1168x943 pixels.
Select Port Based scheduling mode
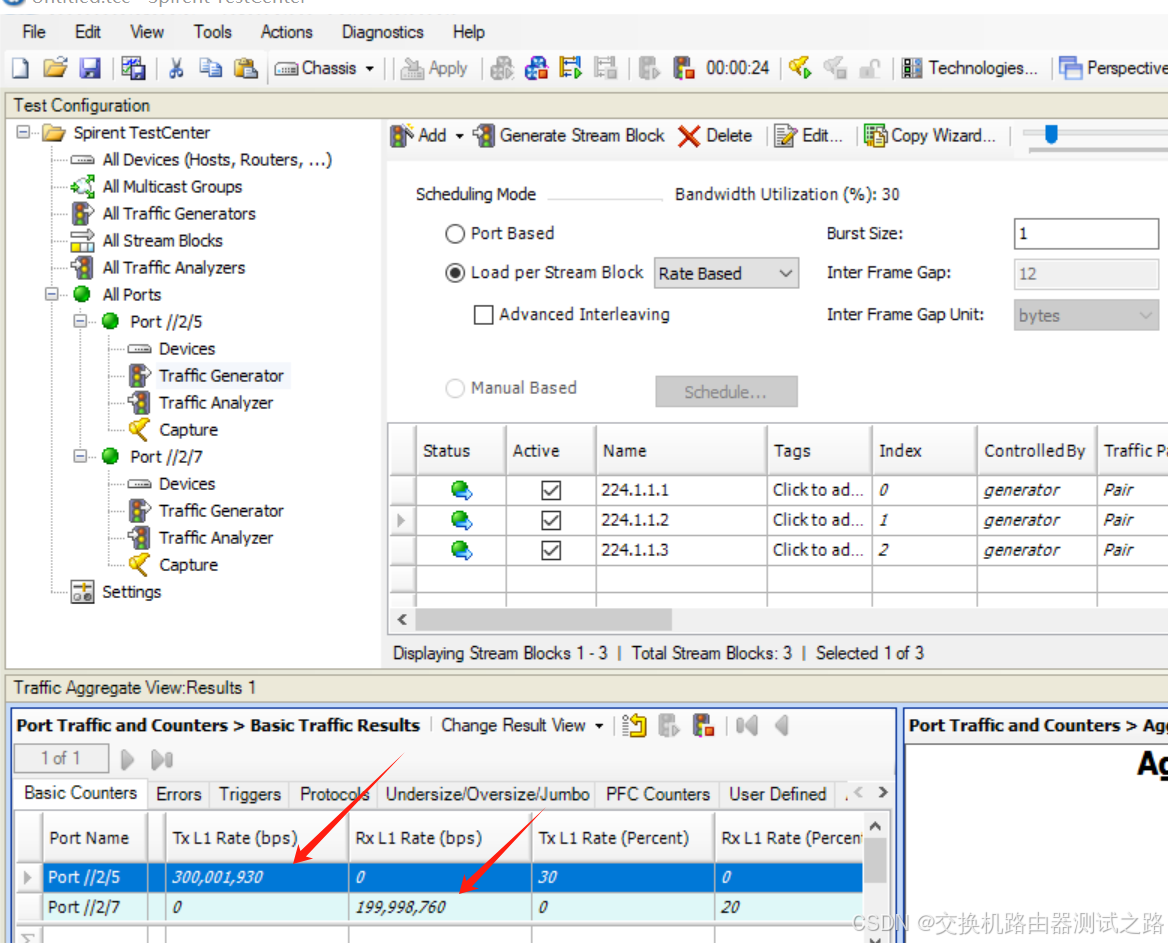(x=455, y=234)
